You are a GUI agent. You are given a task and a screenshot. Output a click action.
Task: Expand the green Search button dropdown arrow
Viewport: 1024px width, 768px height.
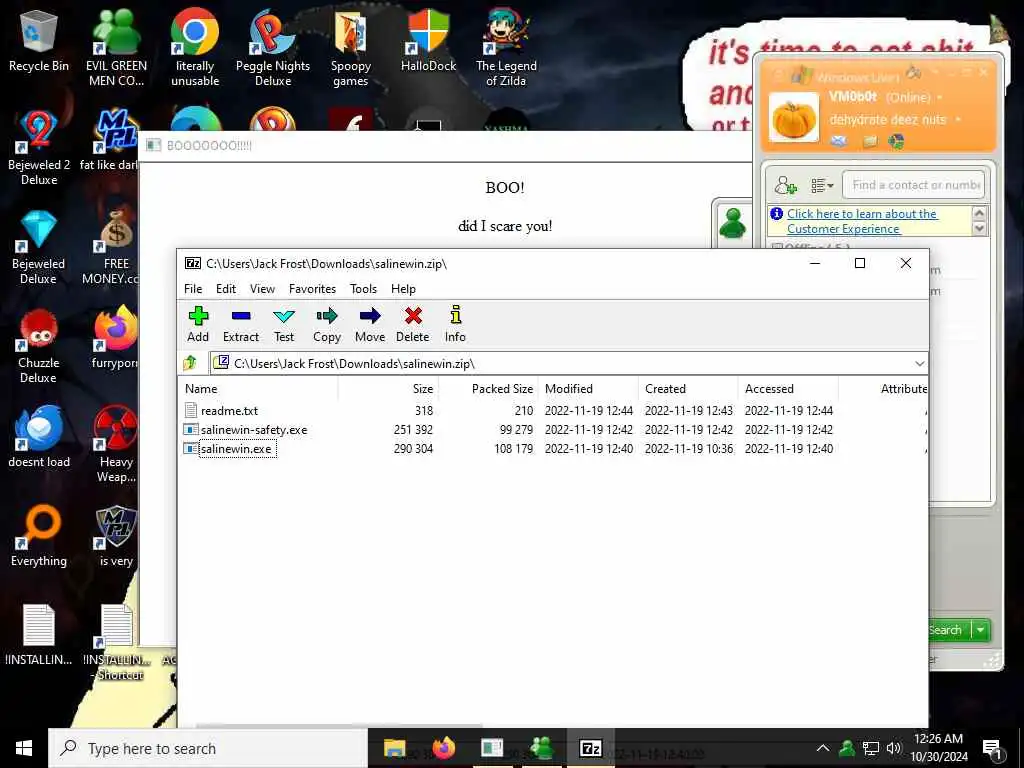(981, 630)
